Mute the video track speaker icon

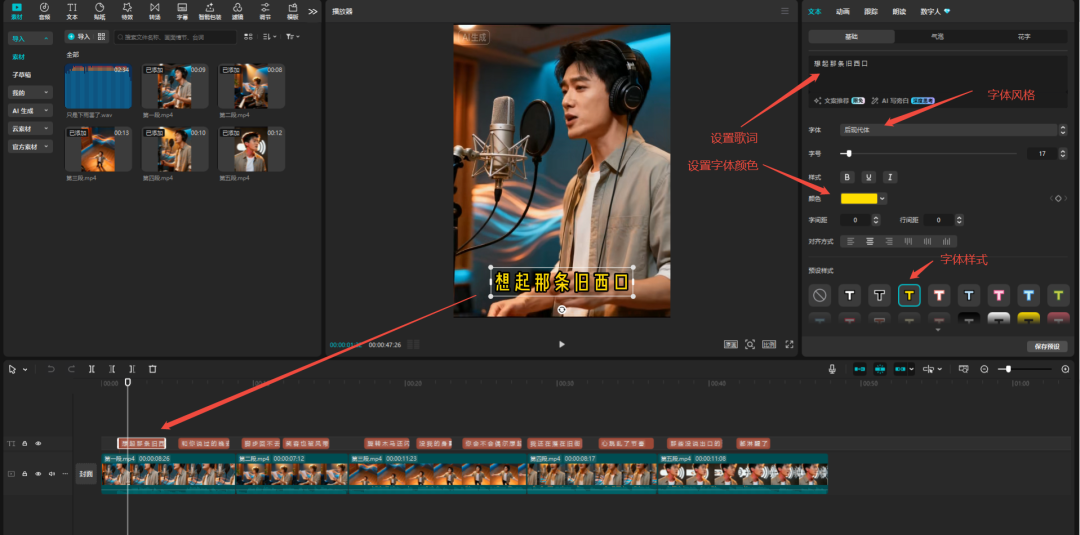tap(52, 474)
